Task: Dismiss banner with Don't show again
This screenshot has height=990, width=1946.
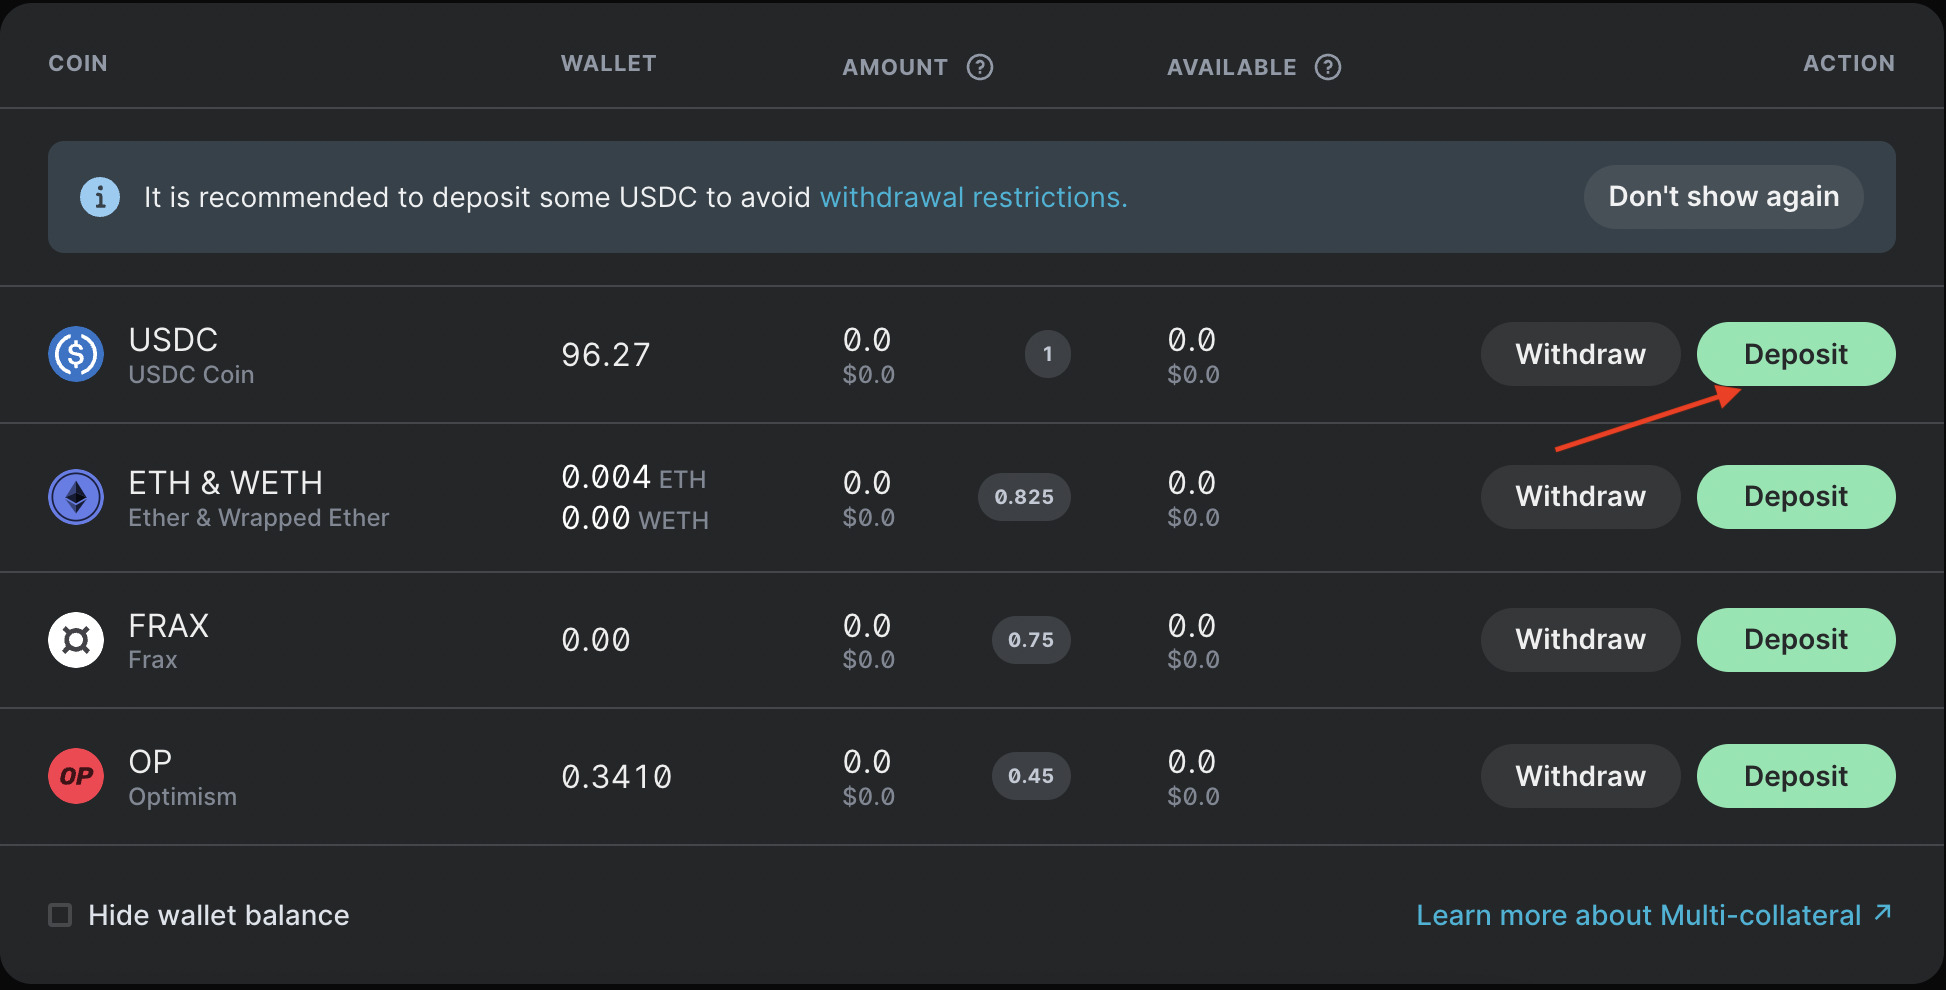Action: tap(1724, 197)
